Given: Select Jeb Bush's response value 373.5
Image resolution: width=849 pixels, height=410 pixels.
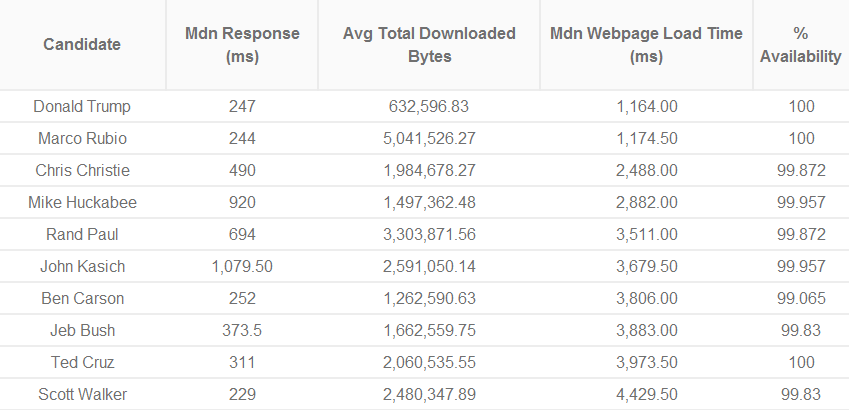Looking at the screenshot, I should point(242,330).
